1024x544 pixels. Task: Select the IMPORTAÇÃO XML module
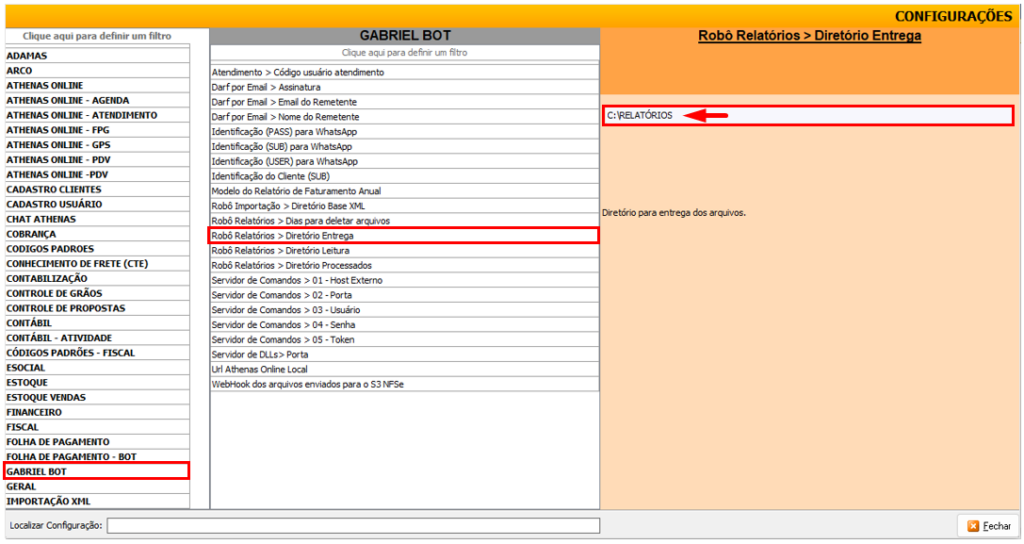[x=96, y=501]
